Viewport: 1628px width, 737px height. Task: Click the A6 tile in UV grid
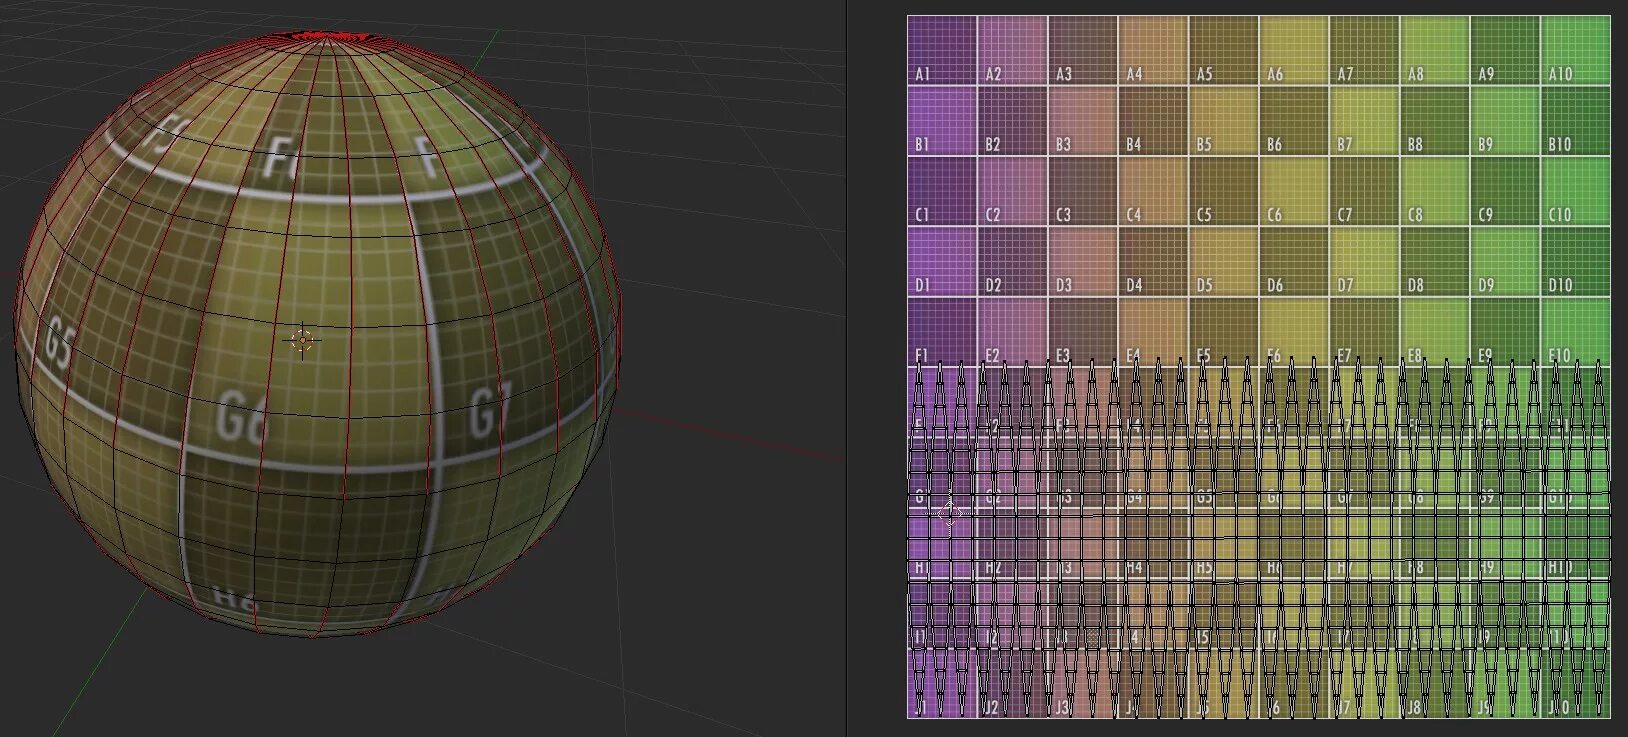tap(1294, 50)
